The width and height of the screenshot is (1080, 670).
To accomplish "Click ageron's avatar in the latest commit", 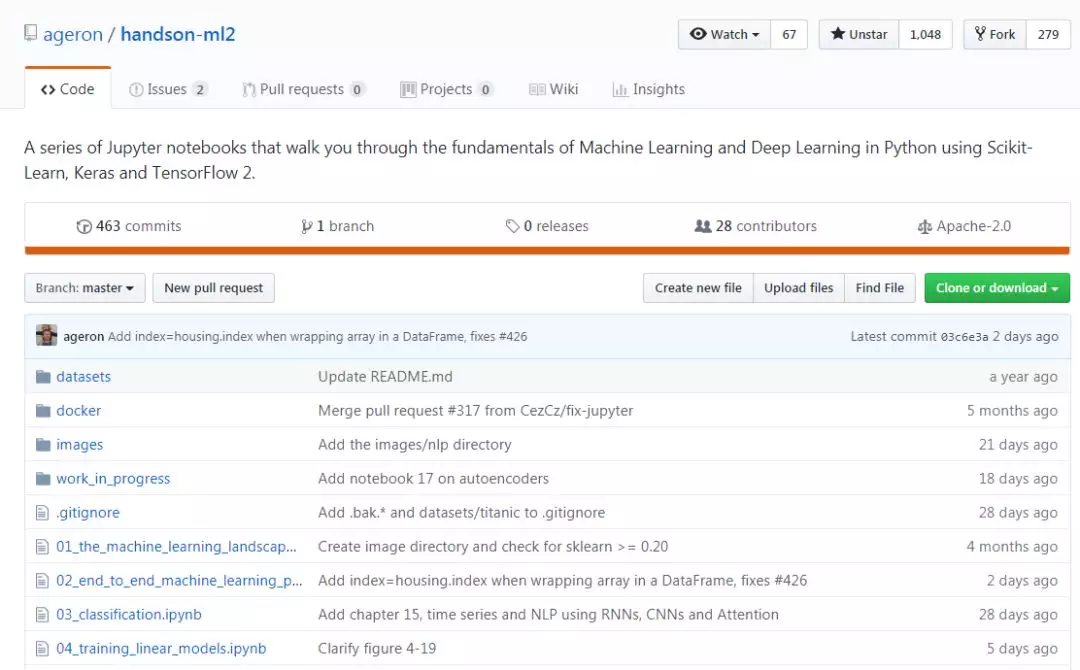I will [46, 336].
